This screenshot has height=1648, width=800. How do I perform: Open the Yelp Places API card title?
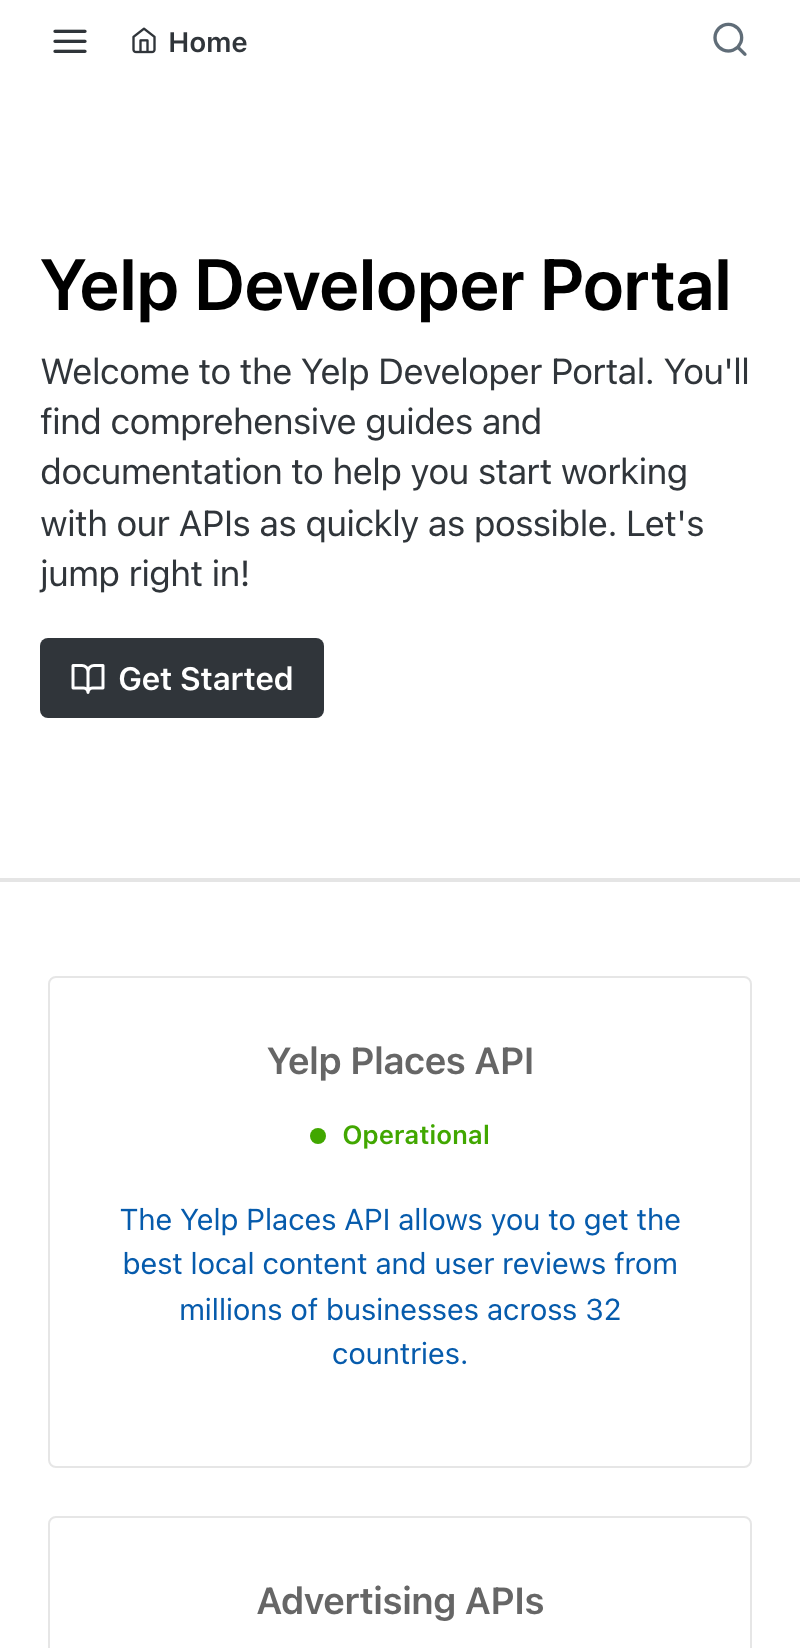[400, 1061]
